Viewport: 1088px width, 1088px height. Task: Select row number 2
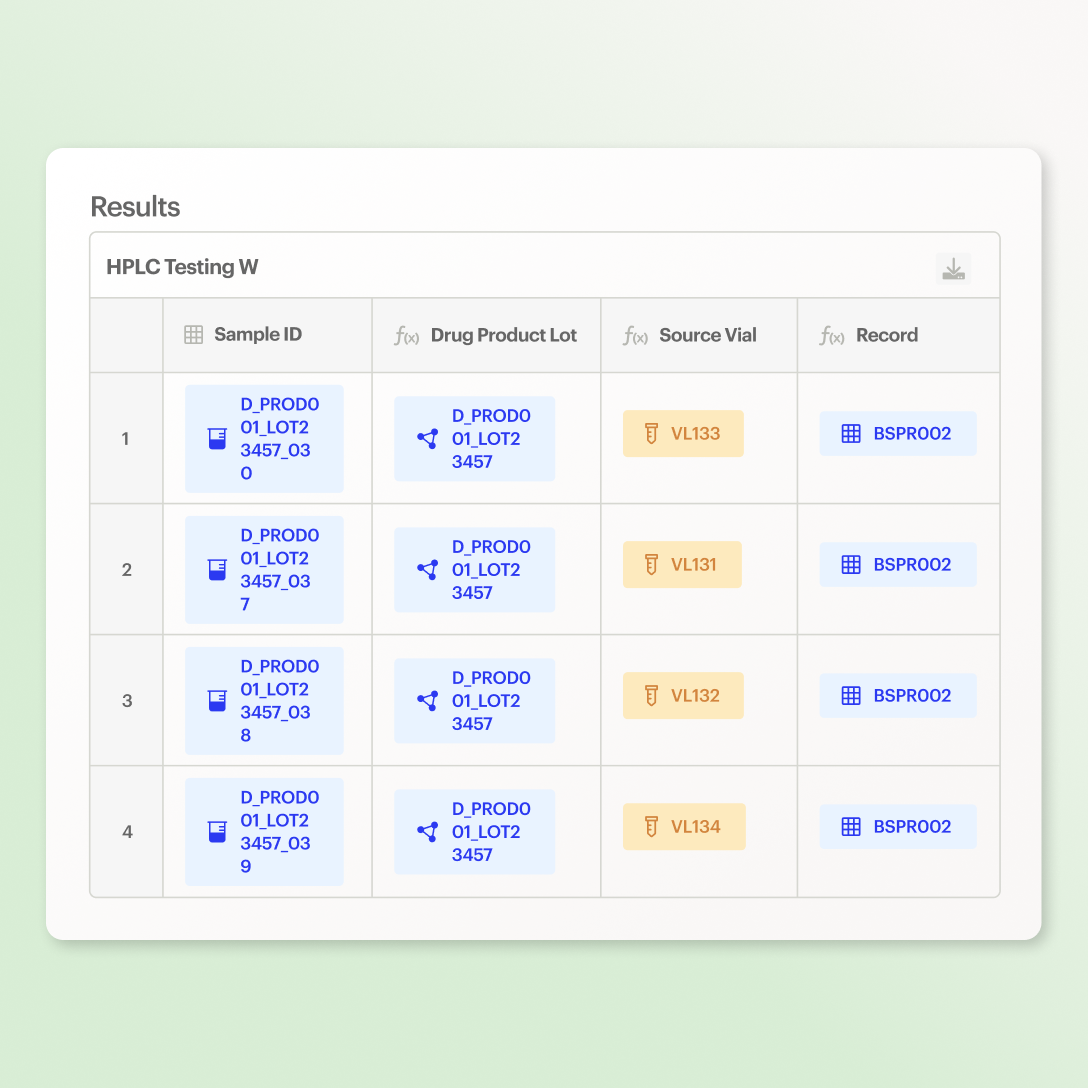click(x=126, y=569)
